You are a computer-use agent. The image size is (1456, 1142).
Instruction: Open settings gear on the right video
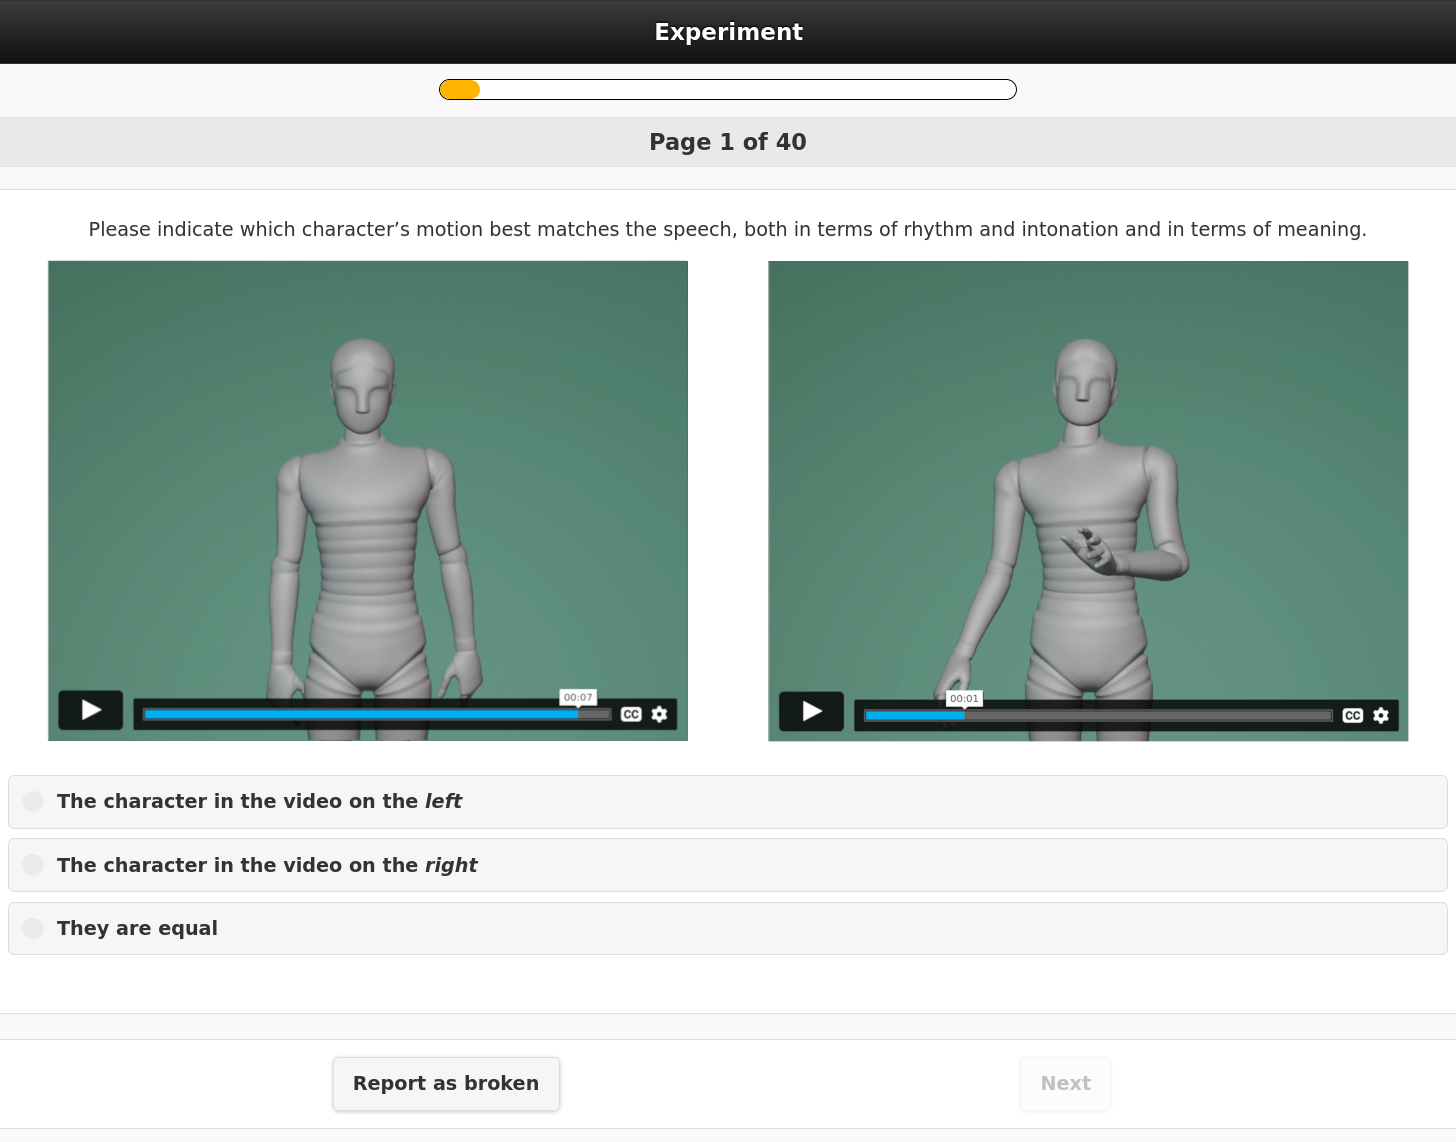click(1381, 715)
